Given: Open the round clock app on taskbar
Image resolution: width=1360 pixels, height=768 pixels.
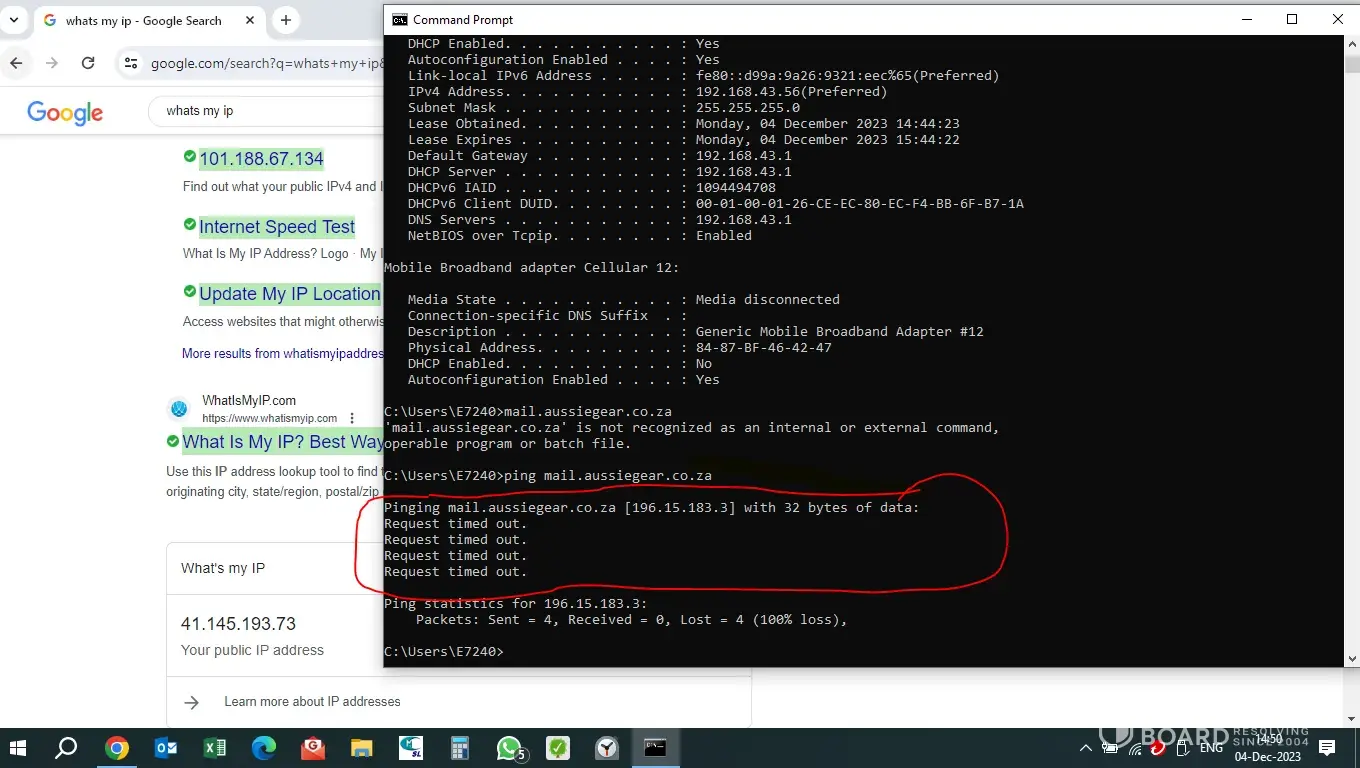Looking at the screenshot, I should (607, 747).
